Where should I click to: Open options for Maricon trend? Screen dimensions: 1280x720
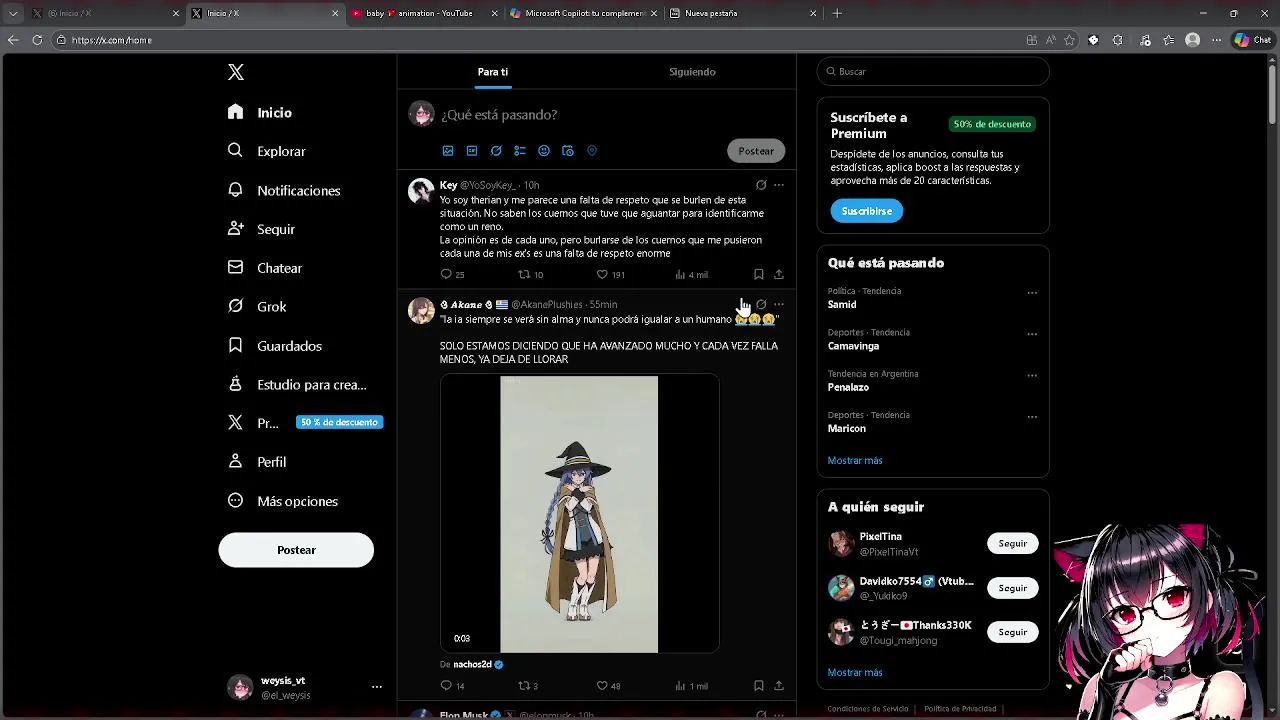pyautogui.click(x=1032, y=417)
